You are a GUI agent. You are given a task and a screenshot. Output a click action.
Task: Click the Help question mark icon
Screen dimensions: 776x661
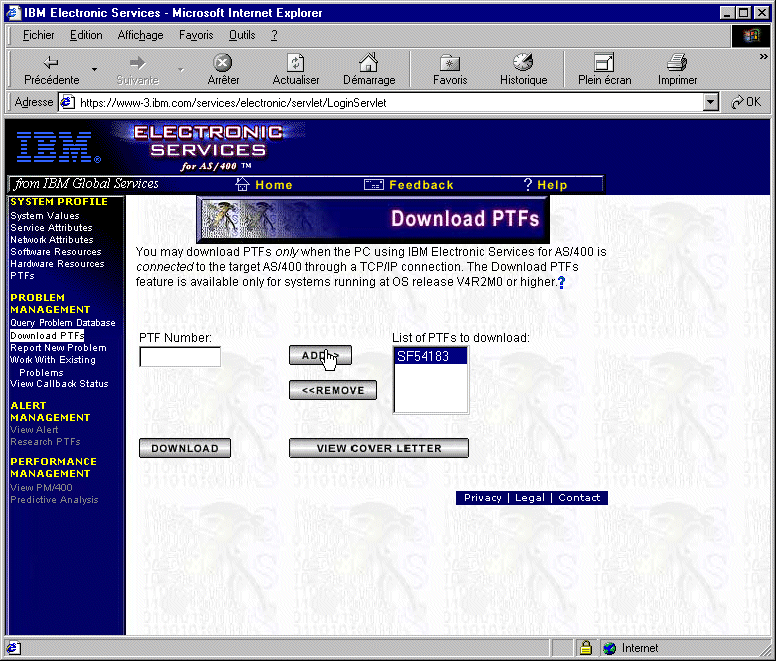[x=528, y=185]
